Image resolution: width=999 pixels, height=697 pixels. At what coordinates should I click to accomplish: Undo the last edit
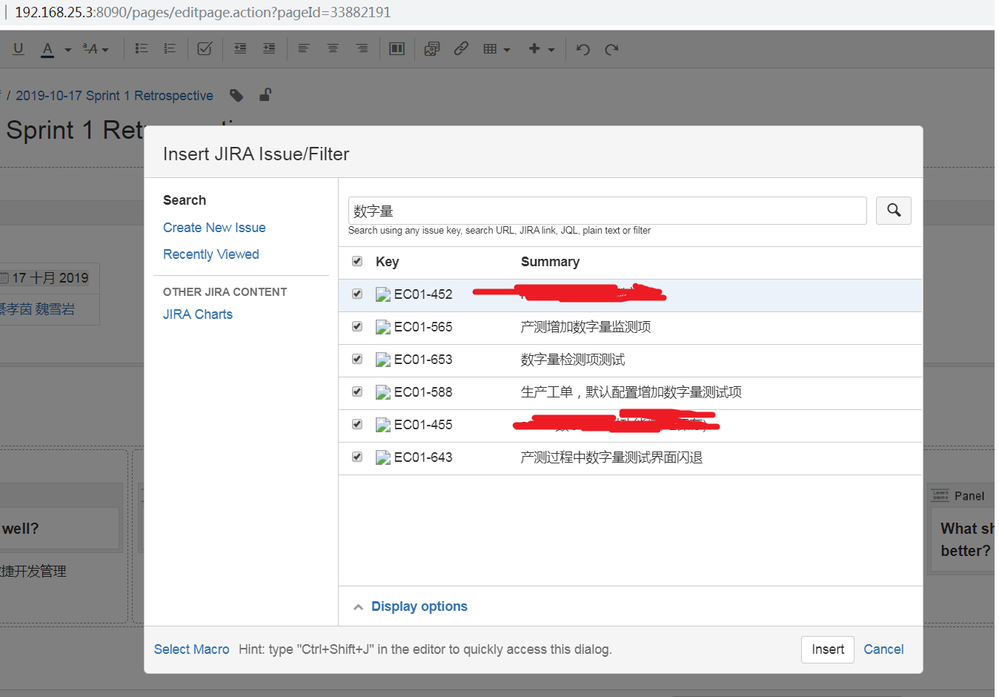coord(583,50)
